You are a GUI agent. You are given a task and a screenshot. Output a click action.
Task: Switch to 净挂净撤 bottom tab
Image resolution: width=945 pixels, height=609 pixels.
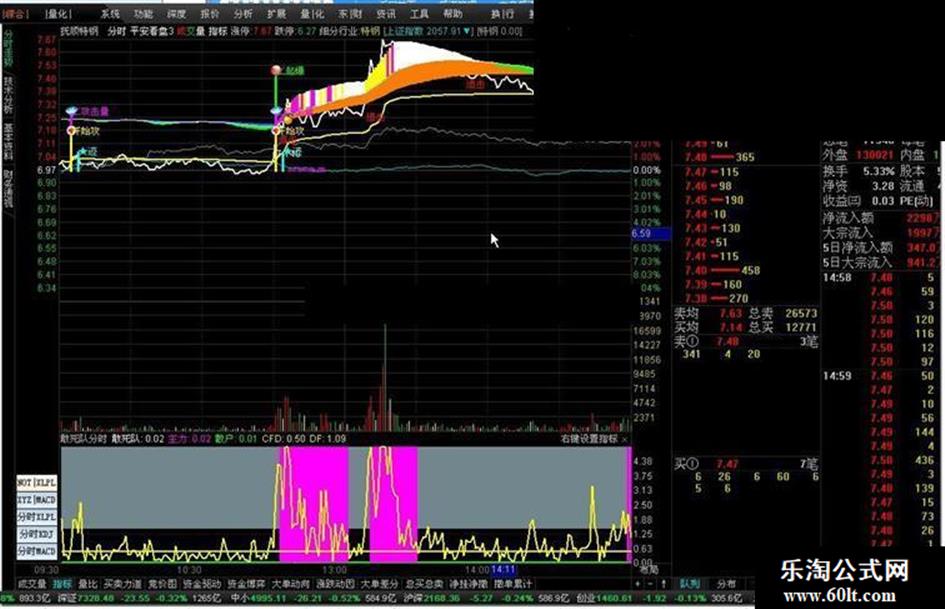point(468,584)
